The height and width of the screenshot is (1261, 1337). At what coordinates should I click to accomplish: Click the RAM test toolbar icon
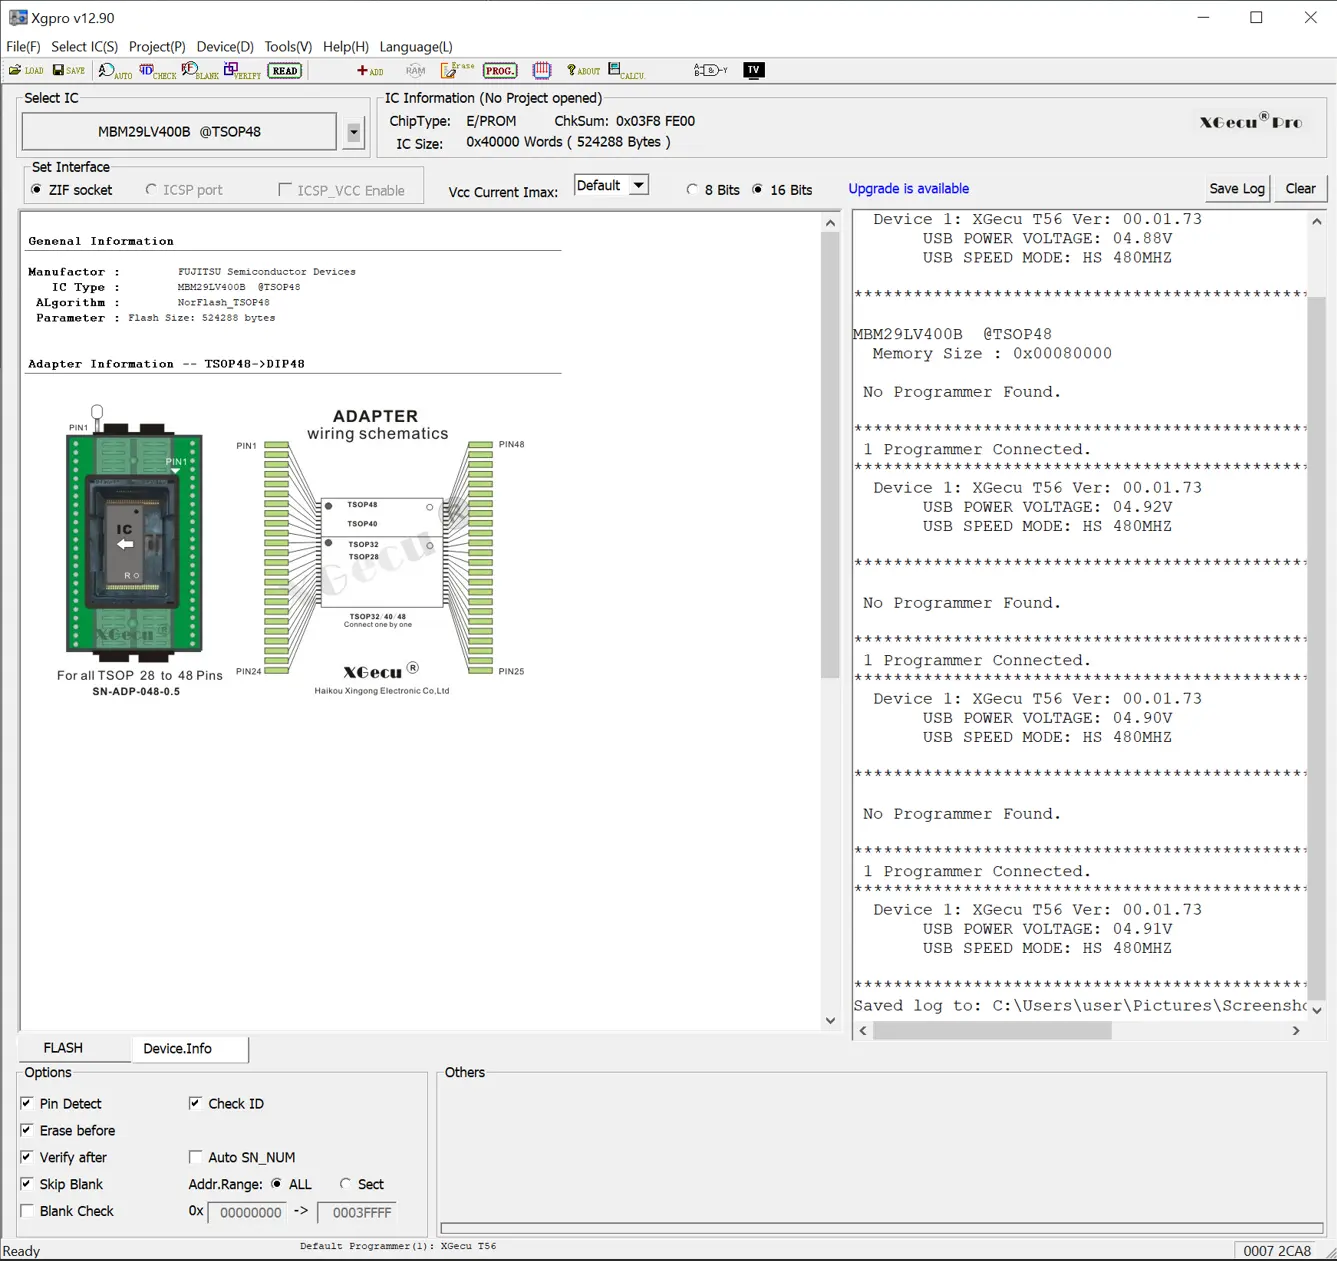416,71
